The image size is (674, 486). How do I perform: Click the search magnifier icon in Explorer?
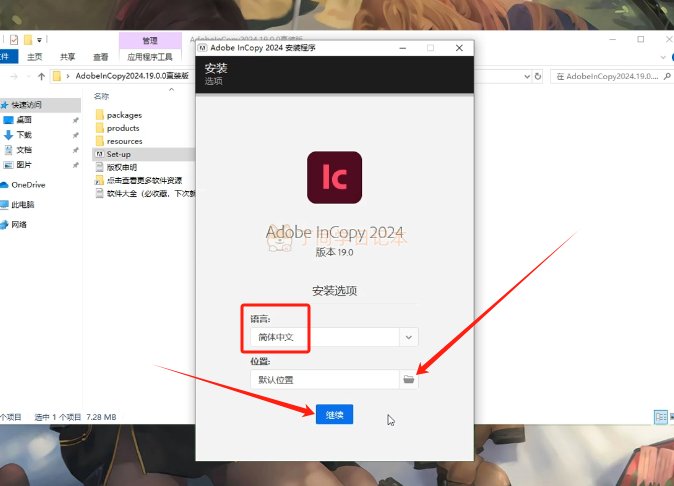tap(667, 76)
